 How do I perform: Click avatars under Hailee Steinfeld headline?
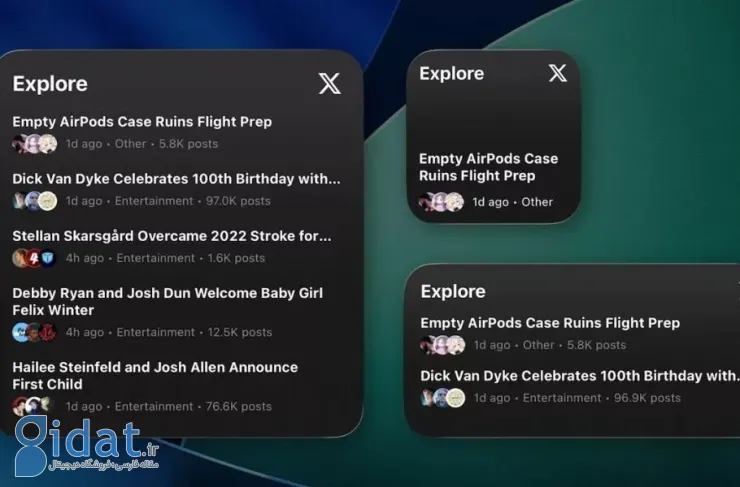(35, 407)
